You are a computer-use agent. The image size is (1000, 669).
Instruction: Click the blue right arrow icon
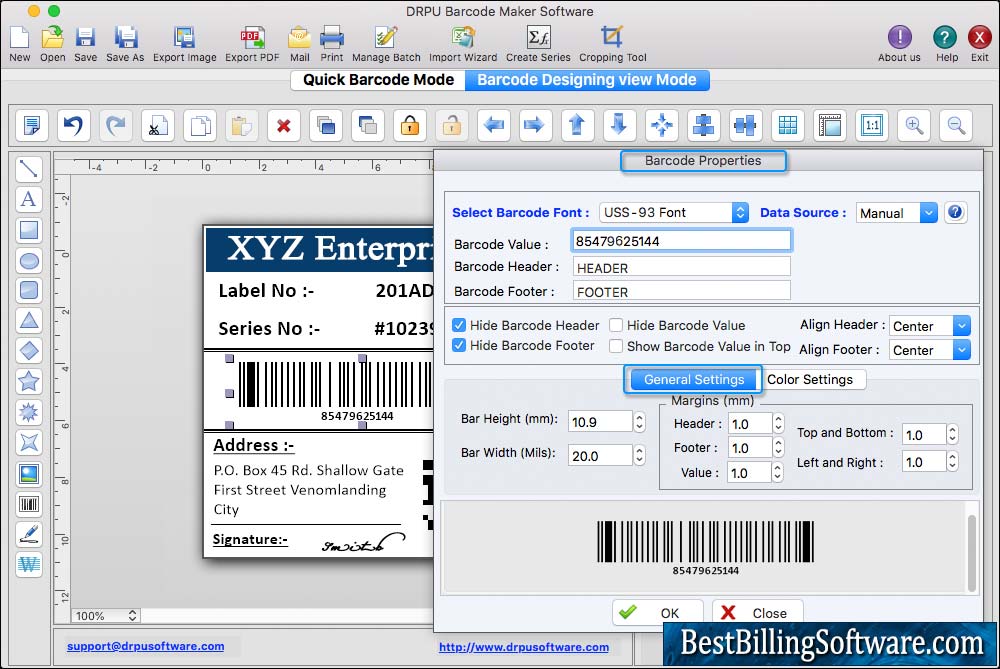tap(534, 125)
